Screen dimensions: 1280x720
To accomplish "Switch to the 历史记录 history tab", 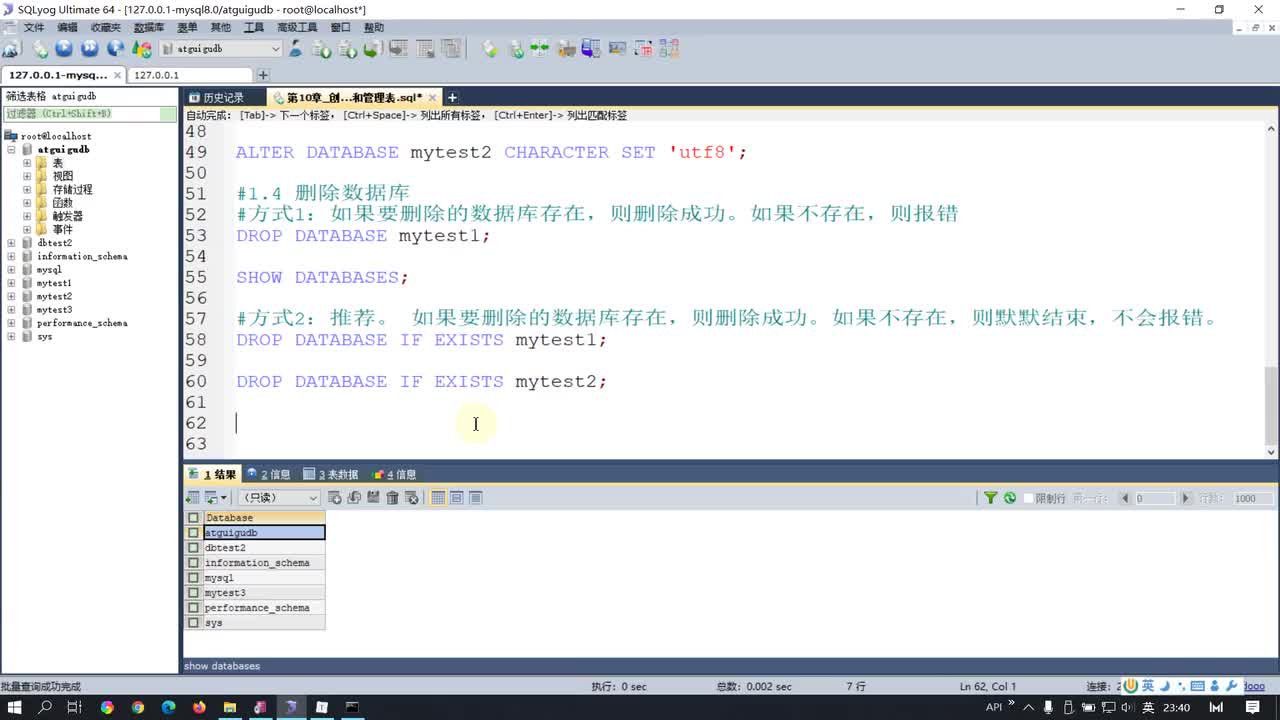I will click(215, 97).
